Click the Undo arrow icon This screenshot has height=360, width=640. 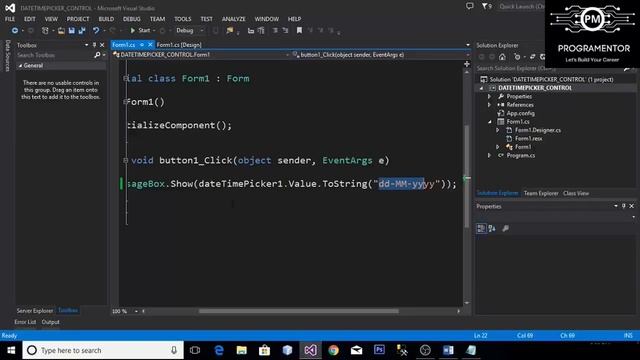coord(96,31)
